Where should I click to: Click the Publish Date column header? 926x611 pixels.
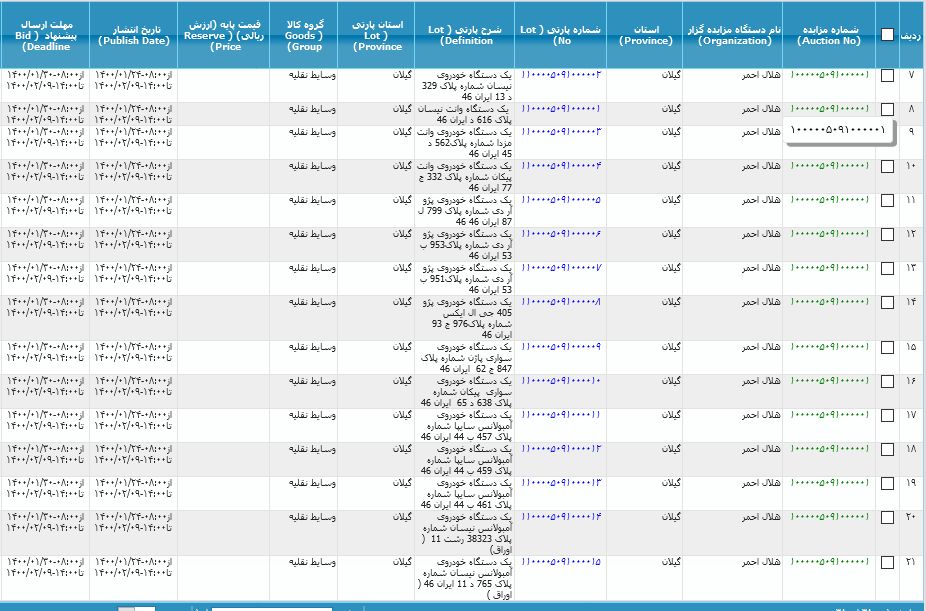click(x=133, y=35)
